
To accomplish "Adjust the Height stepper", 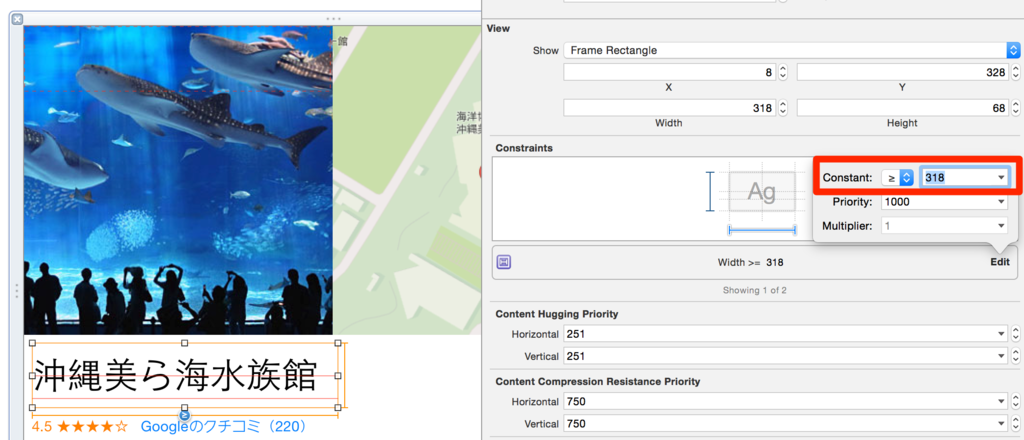I will click(1015, 108).
